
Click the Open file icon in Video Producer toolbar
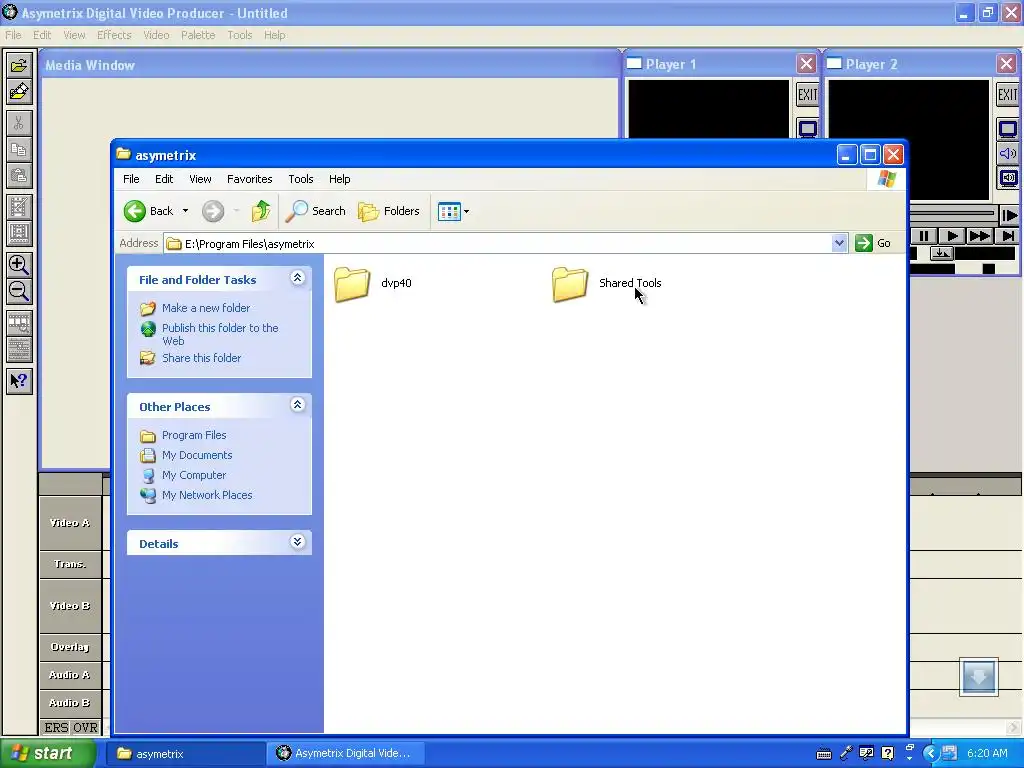(x=19, y=65)
